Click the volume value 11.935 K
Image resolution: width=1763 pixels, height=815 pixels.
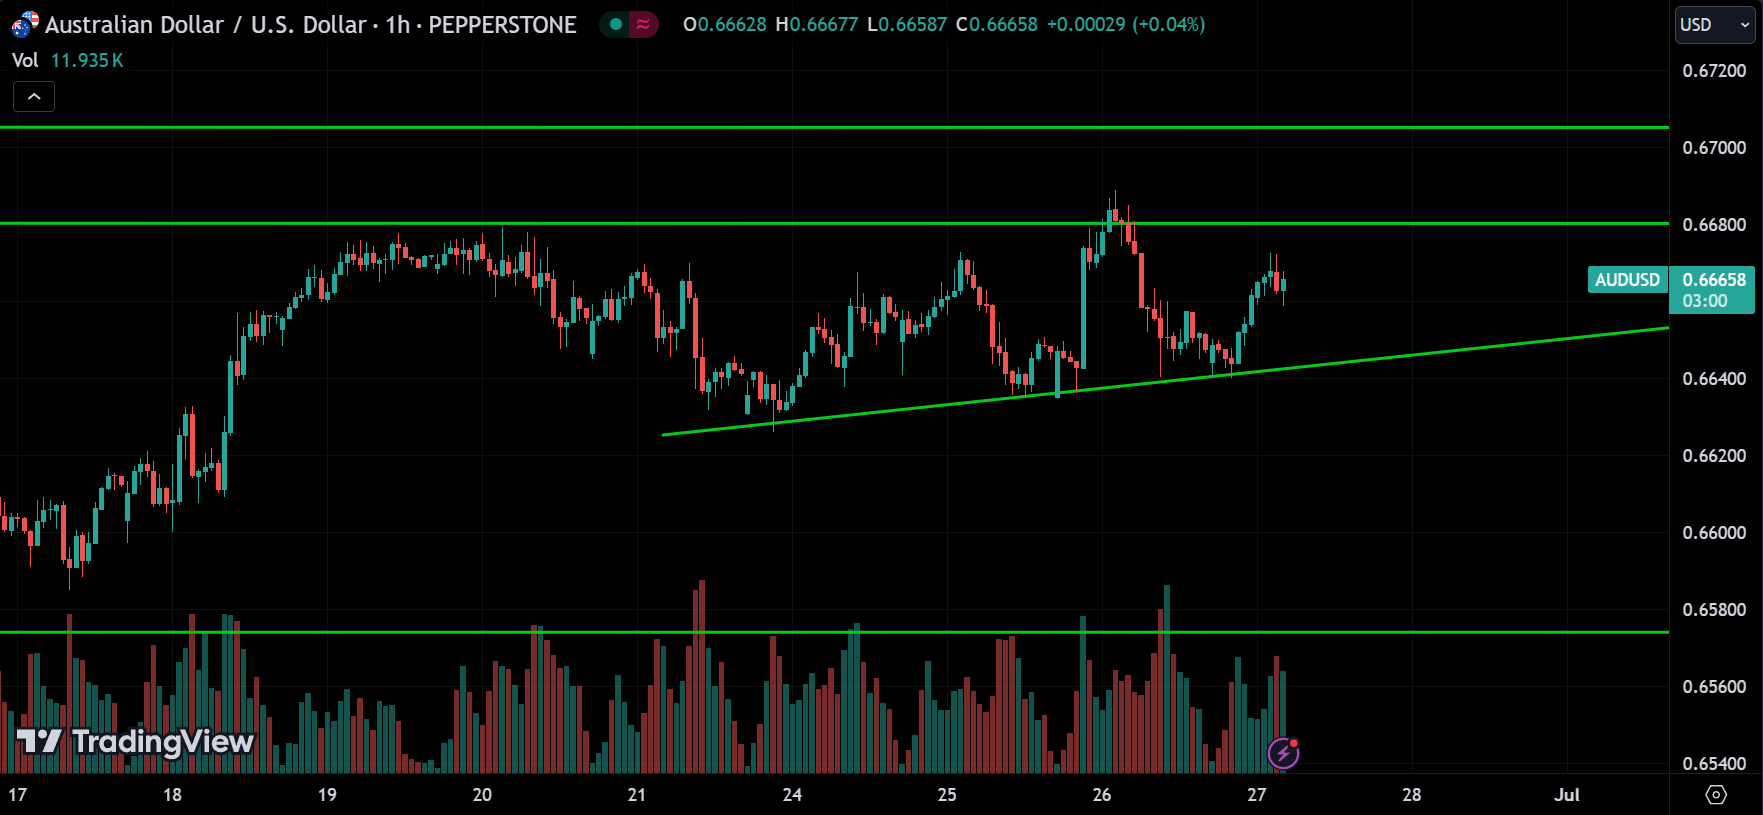pyautogui.click(x=87, y=60)
